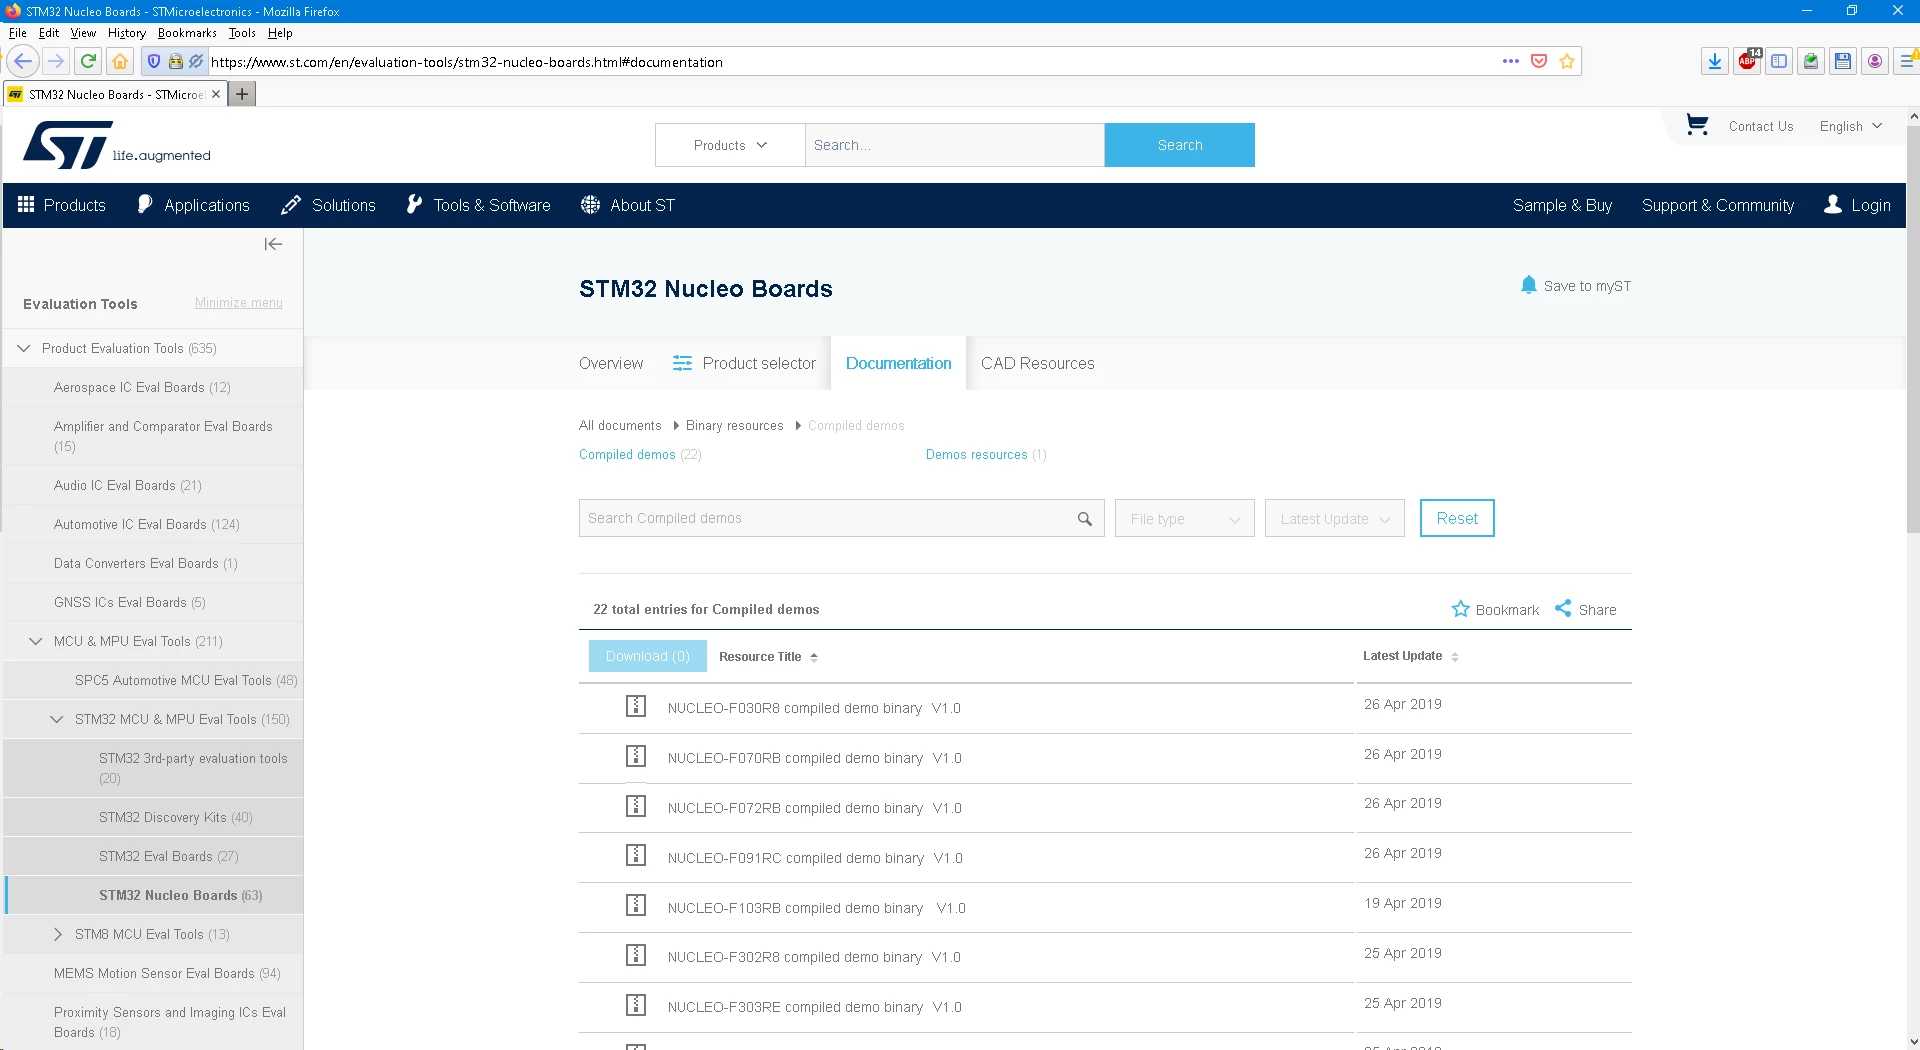Open Firefox downloads panel

tap(1715, 61)
